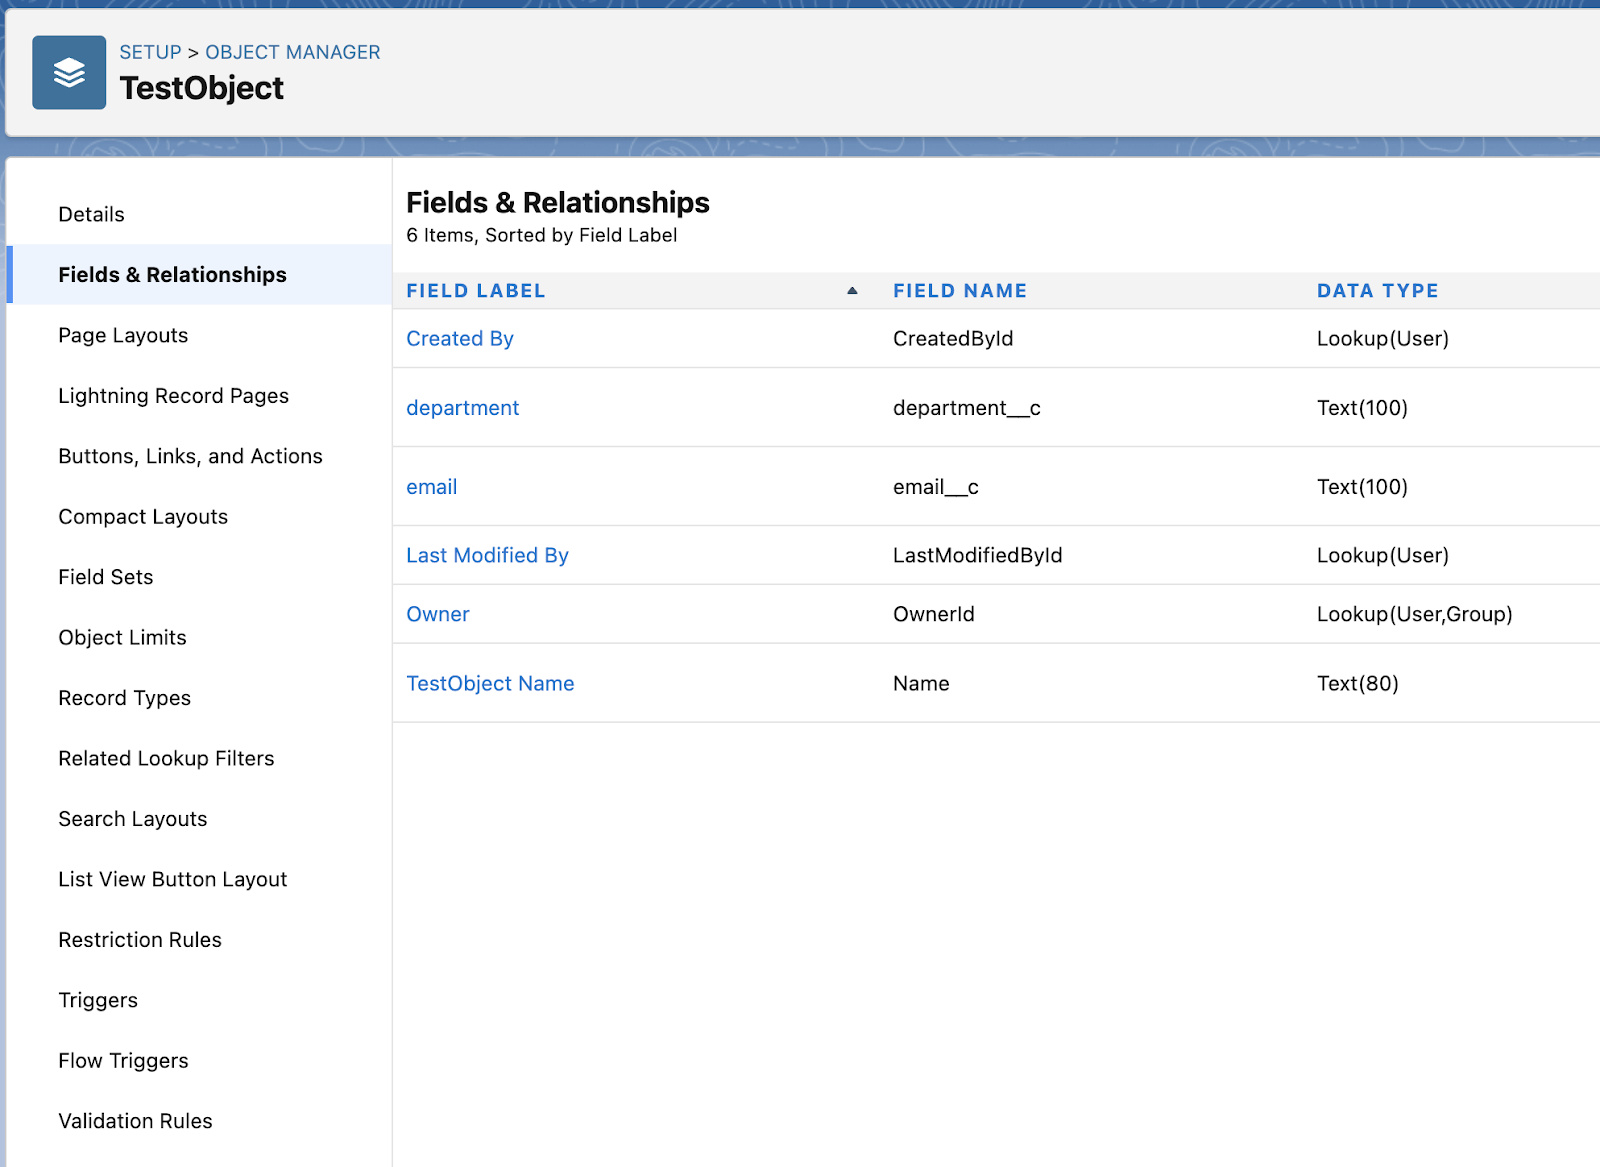The width and height of the screenshot is (1600, 1167).
Task: Open the TestObject Name field
Action: coord(489,683)
